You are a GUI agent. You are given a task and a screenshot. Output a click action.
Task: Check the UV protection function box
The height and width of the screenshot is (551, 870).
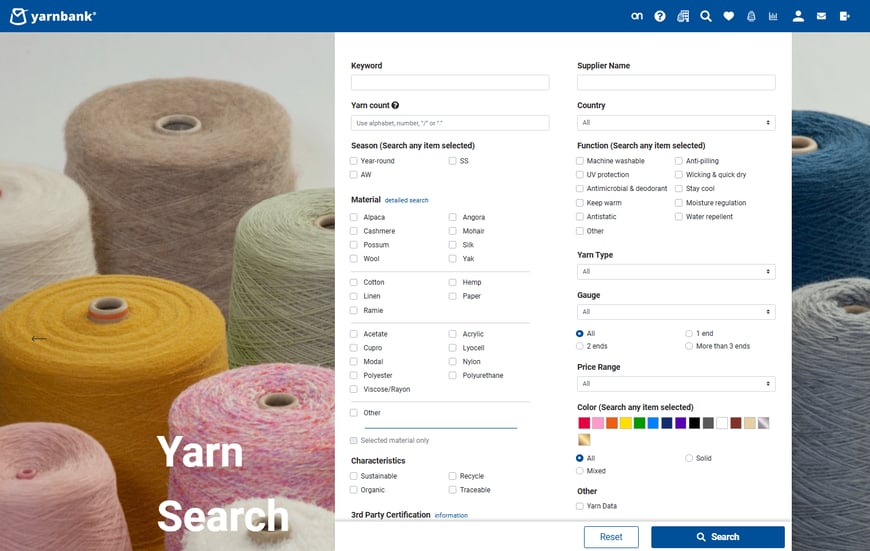pos(580,175)
